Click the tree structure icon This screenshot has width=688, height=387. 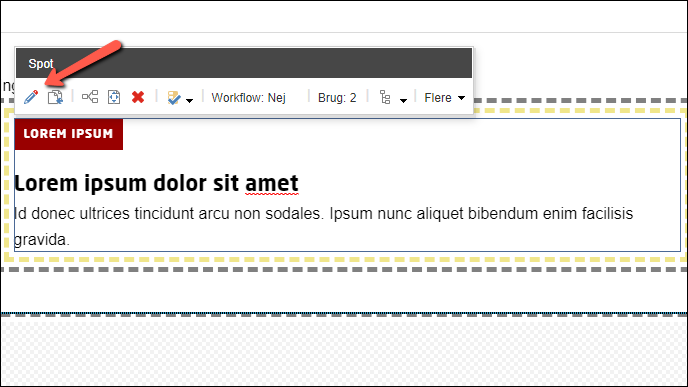coord(385,97)
